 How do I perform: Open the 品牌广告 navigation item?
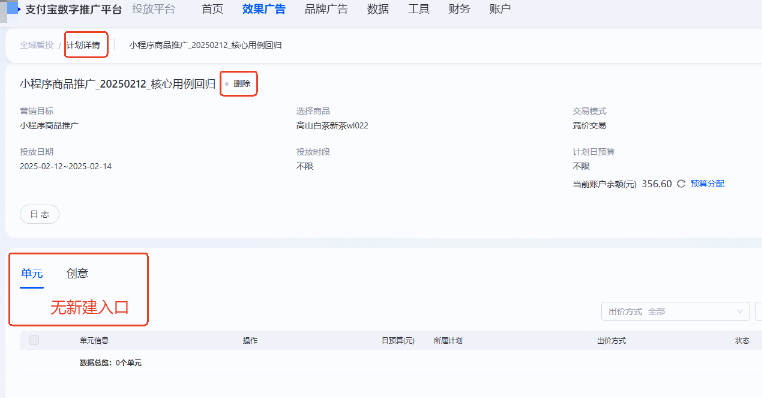[x=326, y=9]
